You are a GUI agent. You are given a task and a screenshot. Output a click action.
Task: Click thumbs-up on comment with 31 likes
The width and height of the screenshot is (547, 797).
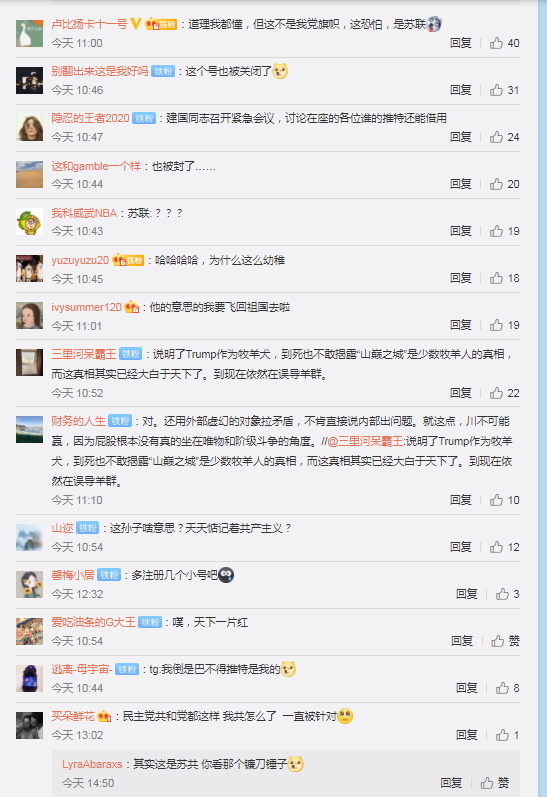pos(504,90)
